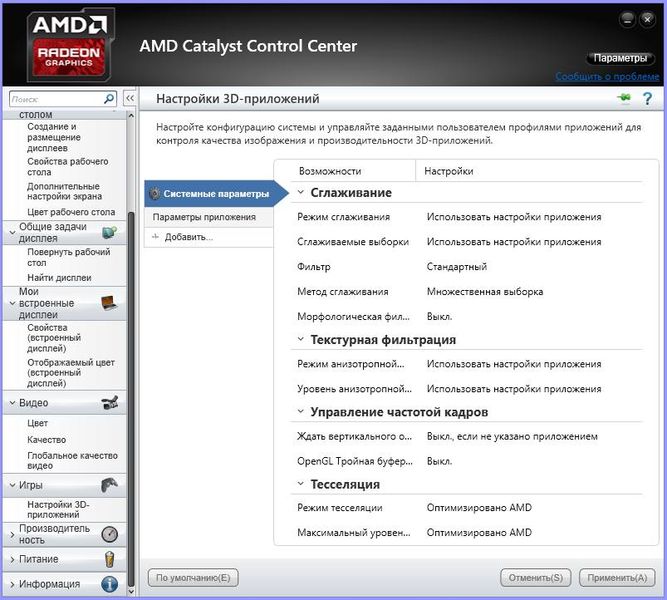
Task: Select Системные параметры tab
Action: 216,194
